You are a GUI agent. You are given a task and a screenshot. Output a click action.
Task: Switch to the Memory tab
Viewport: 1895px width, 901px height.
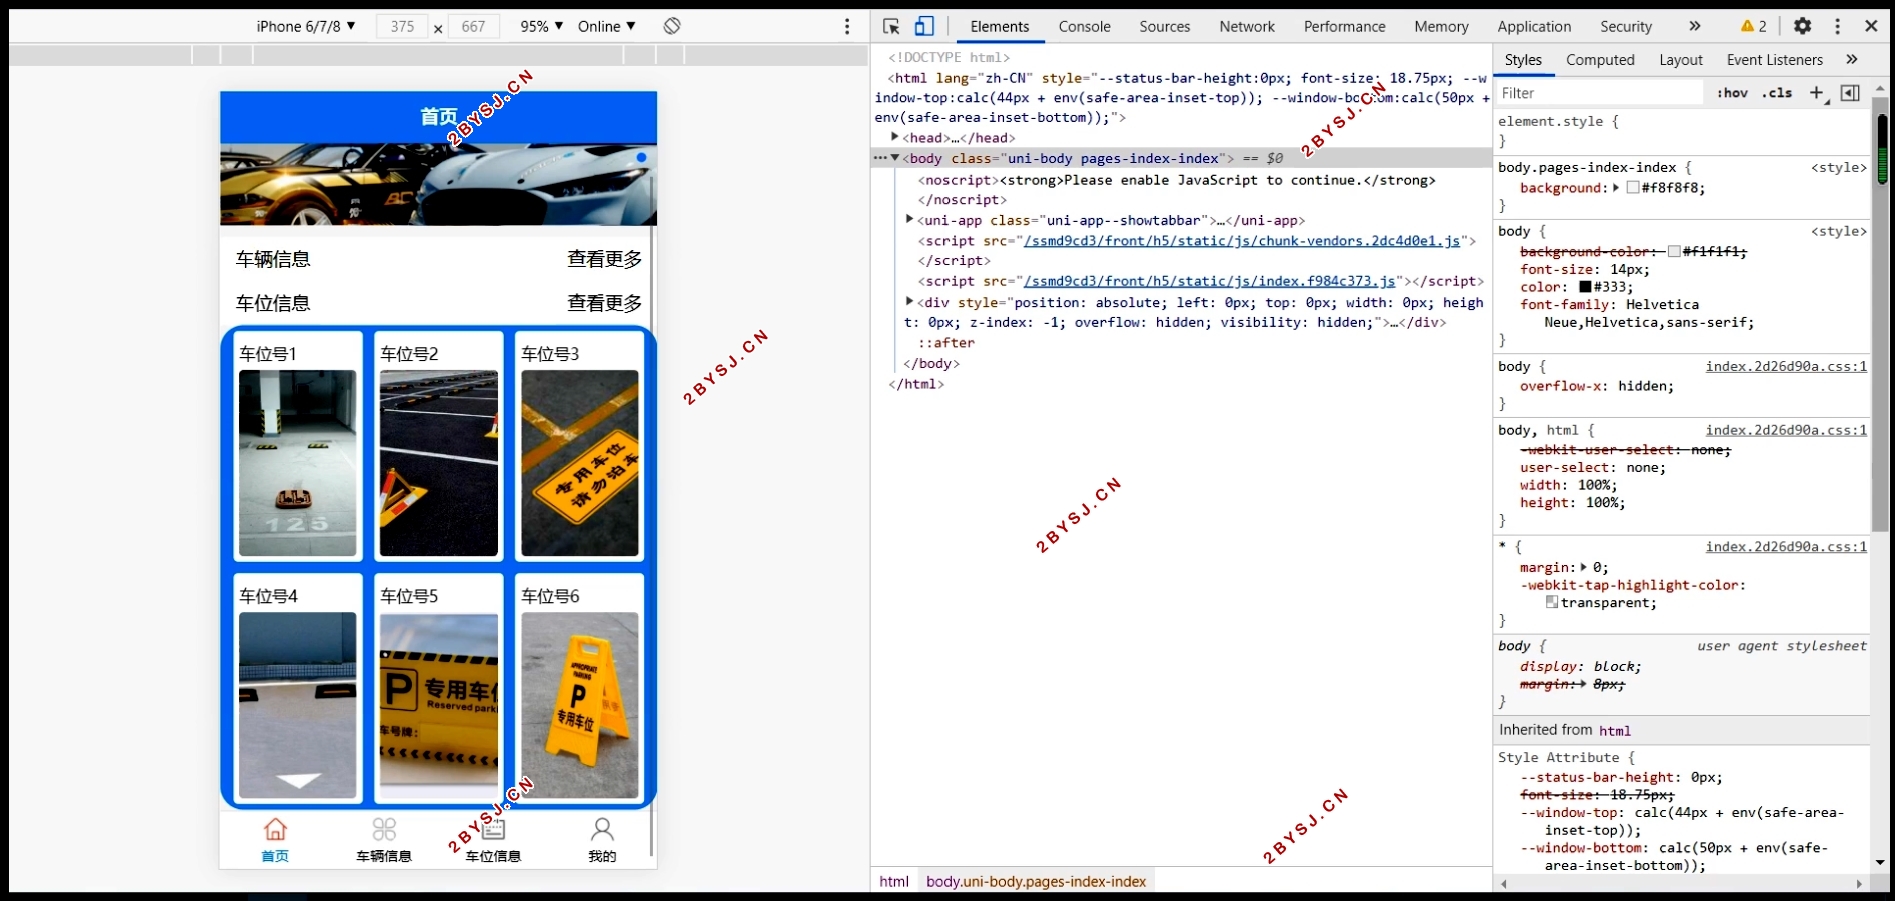(1441, 27)
